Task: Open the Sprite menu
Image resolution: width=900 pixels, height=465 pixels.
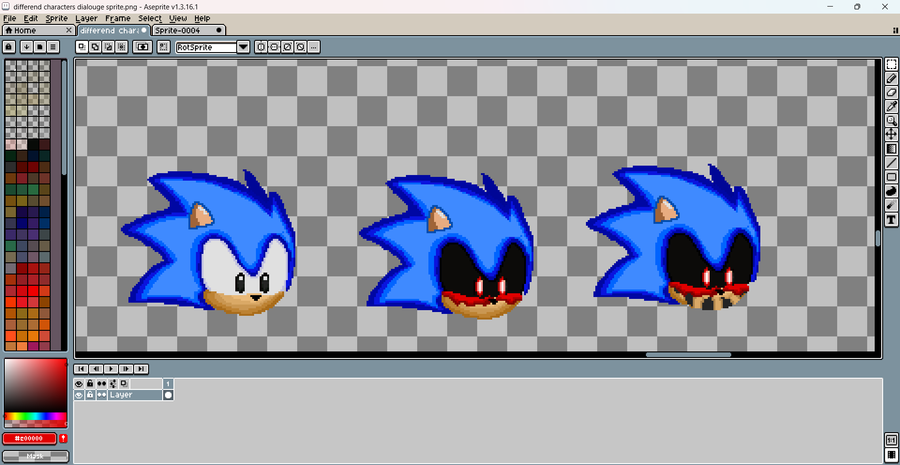Action: pos(56,18)
